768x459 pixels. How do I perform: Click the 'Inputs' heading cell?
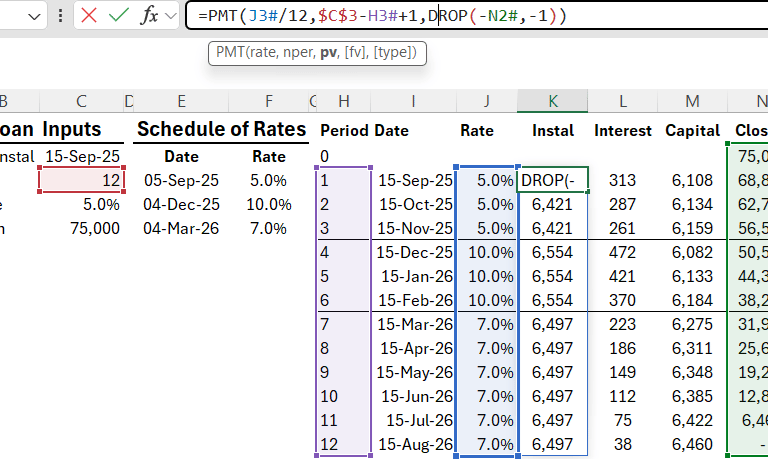[x=72, y=129]
